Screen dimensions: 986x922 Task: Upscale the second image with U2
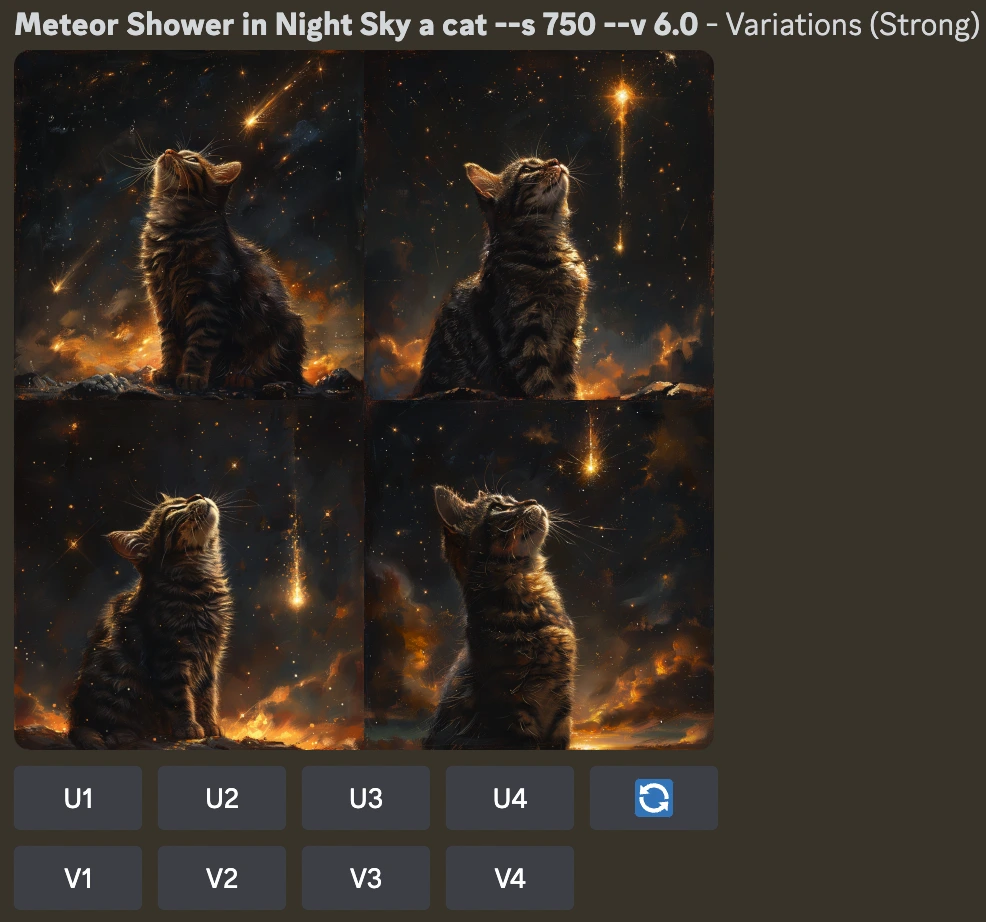click(222, 797)
